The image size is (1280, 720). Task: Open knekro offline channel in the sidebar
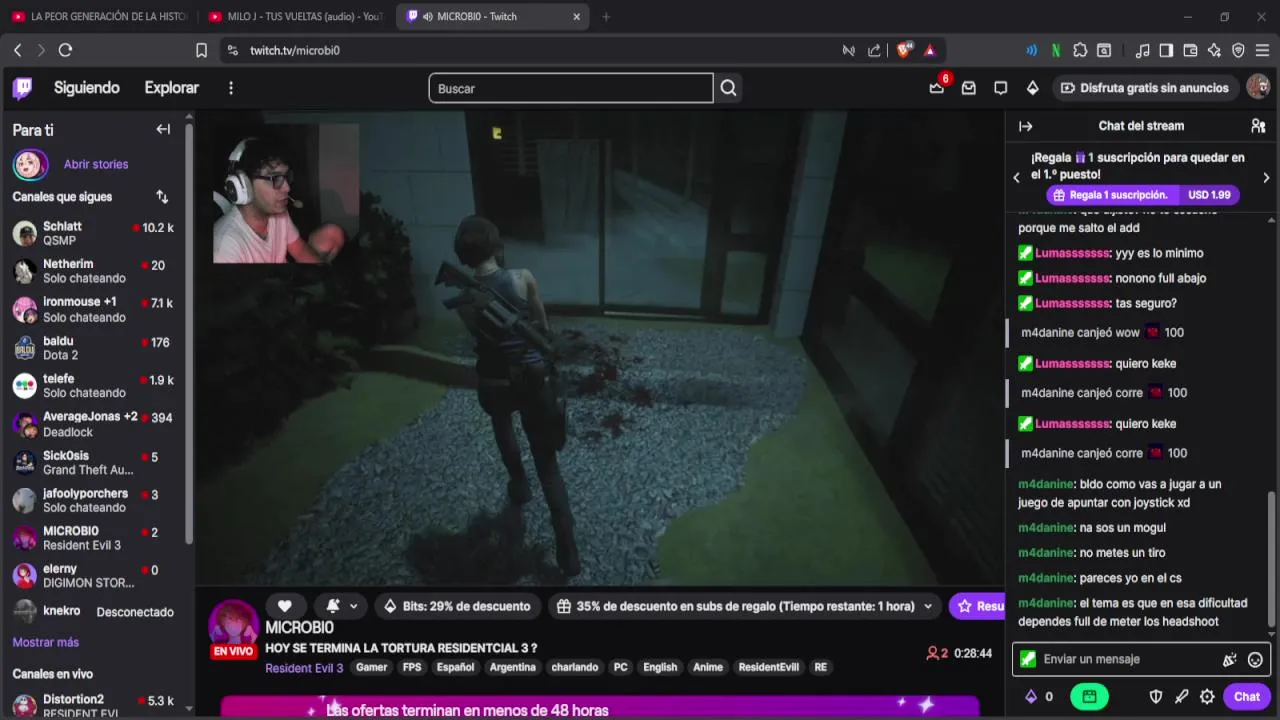pyautogui.click(x=94, y=611)
